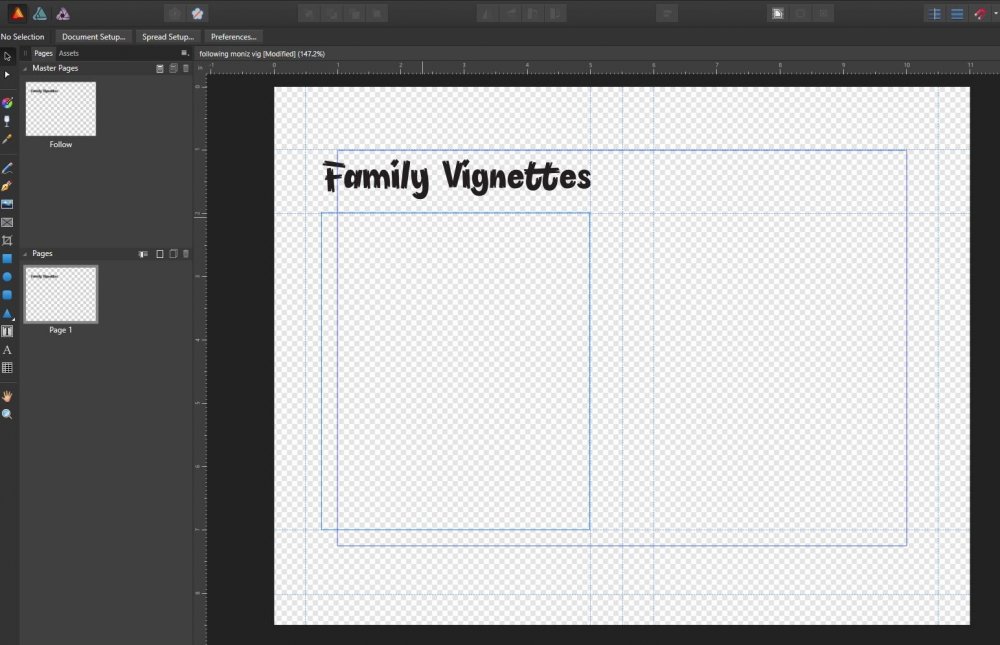Switch to the Assets tab

pos(69,53)
